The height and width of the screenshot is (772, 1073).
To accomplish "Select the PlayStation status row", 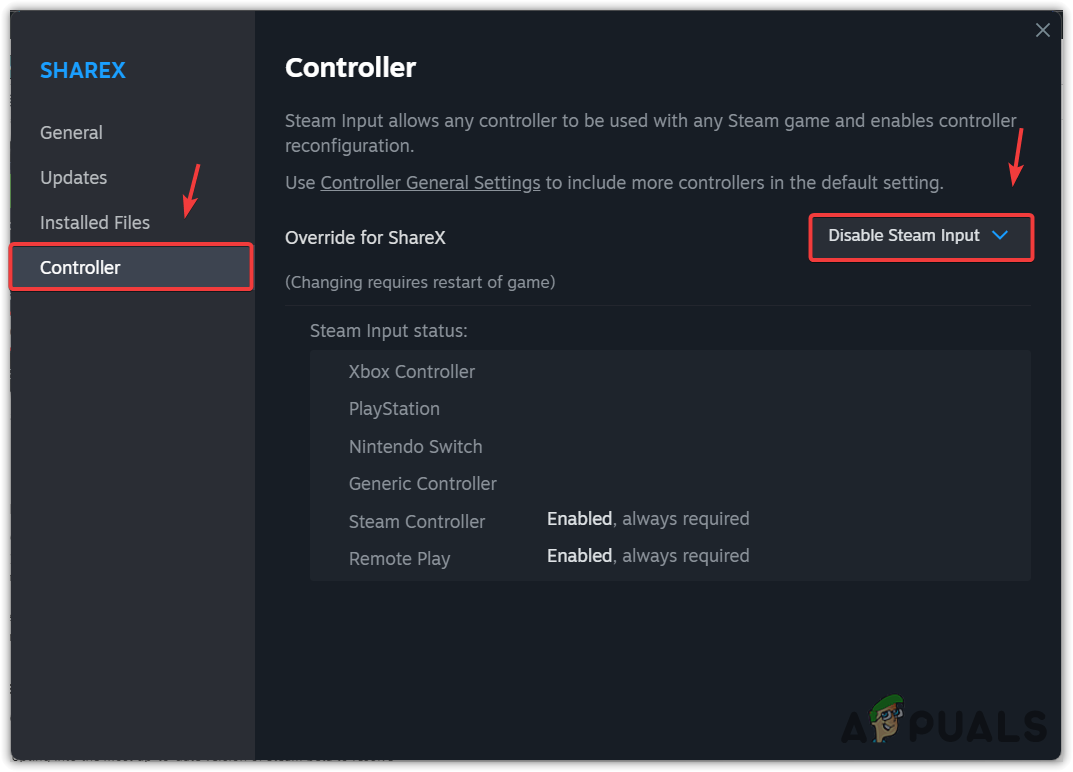I will tap(394, 409).
